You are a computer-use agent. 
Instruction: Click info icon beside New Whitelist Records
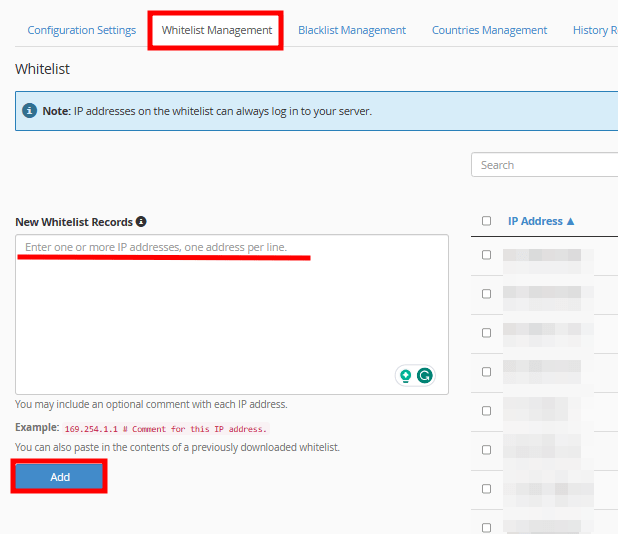(x=141, y=221)
